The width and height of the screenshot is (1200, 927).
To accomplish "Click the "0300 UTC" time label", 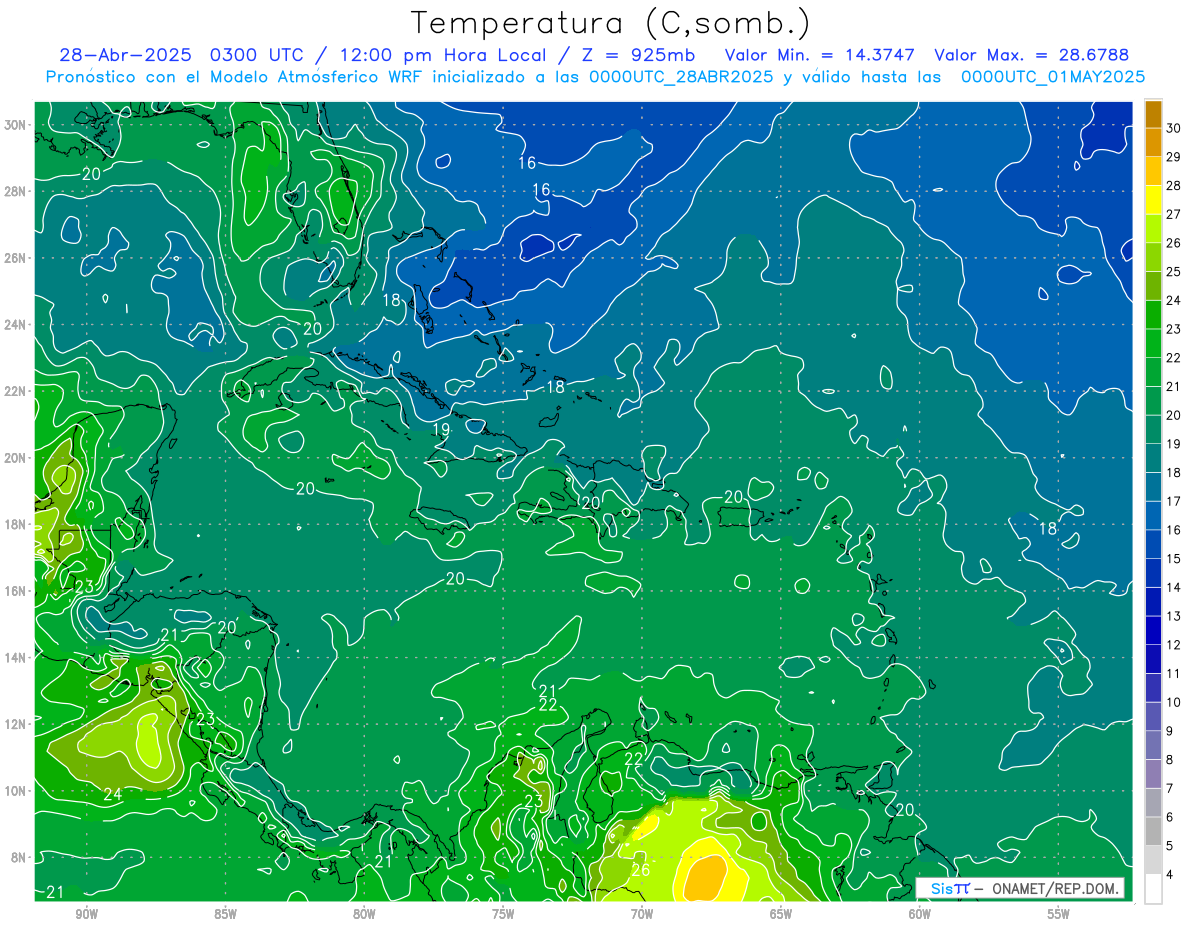I will (x=259, y=55).
